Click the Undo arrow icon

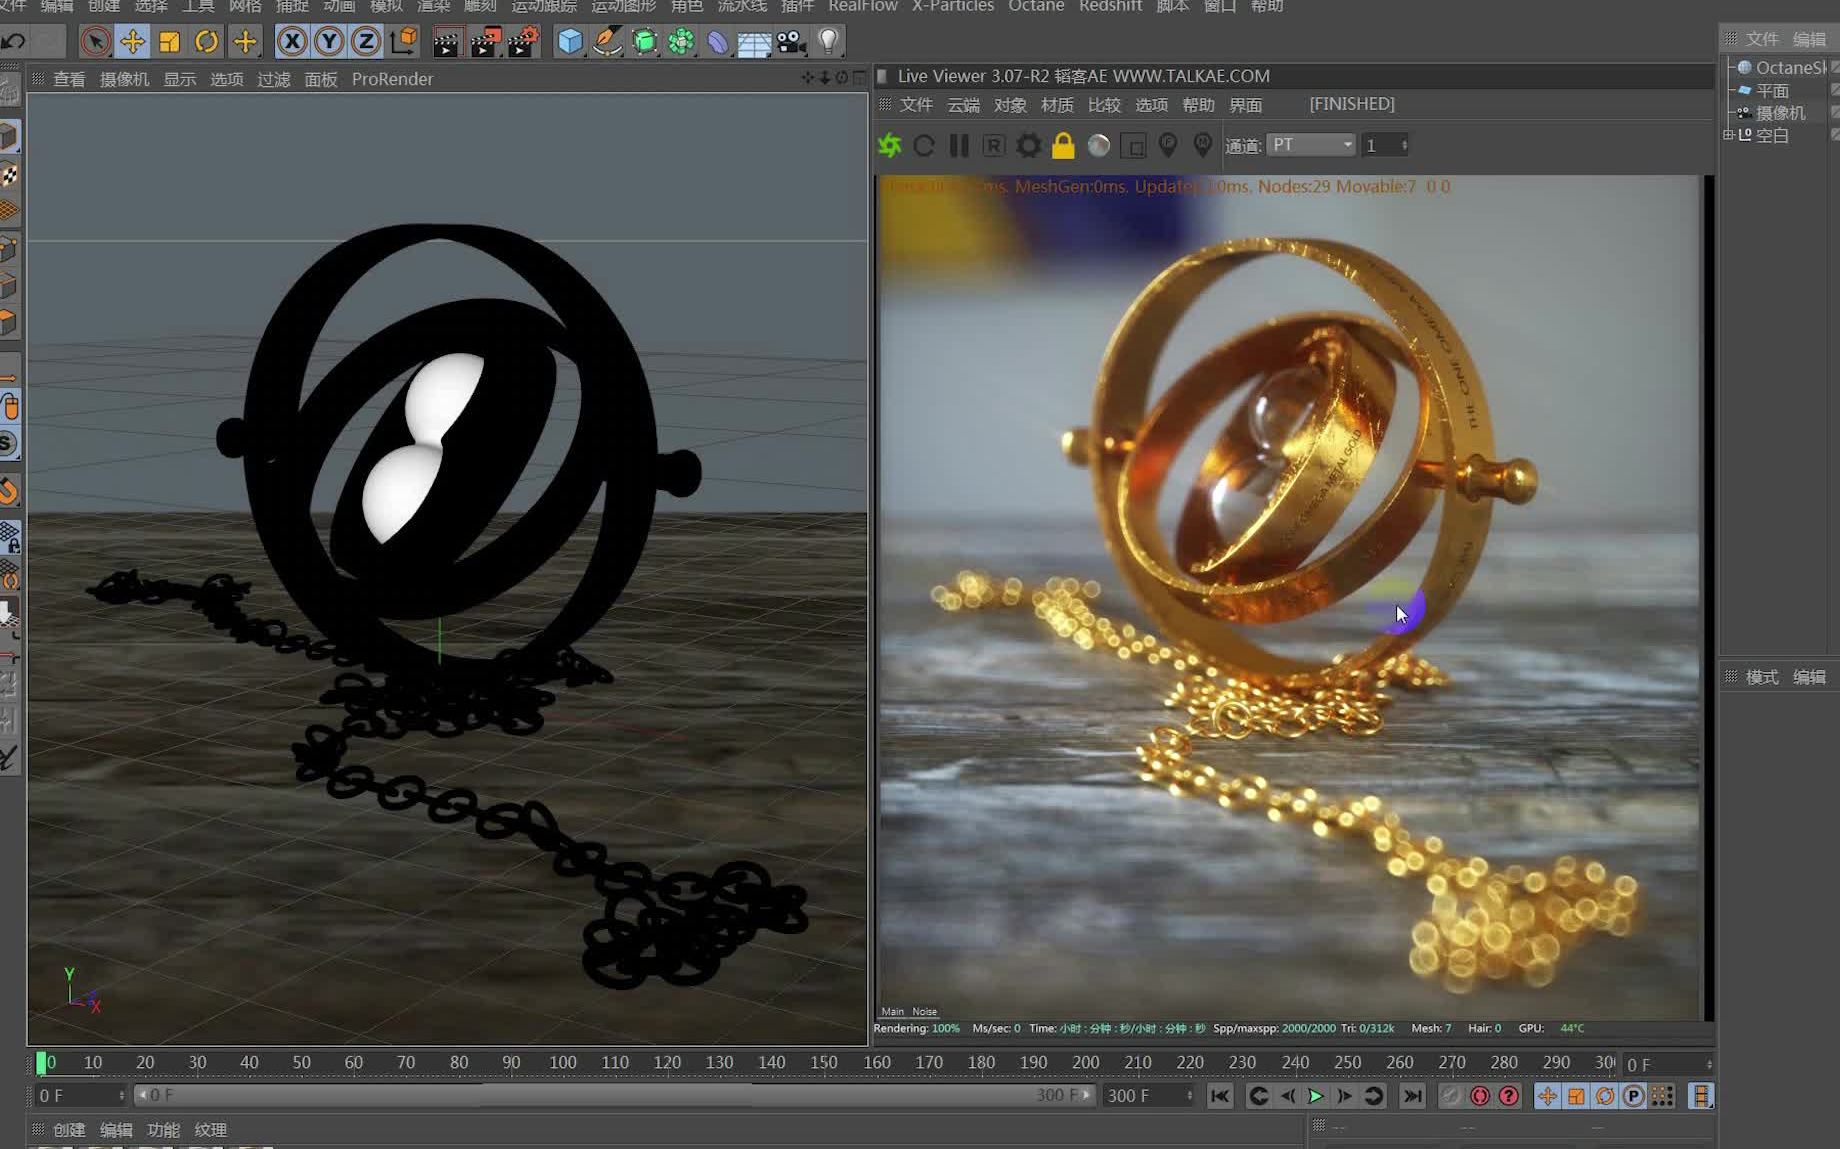tap(14, 42)
